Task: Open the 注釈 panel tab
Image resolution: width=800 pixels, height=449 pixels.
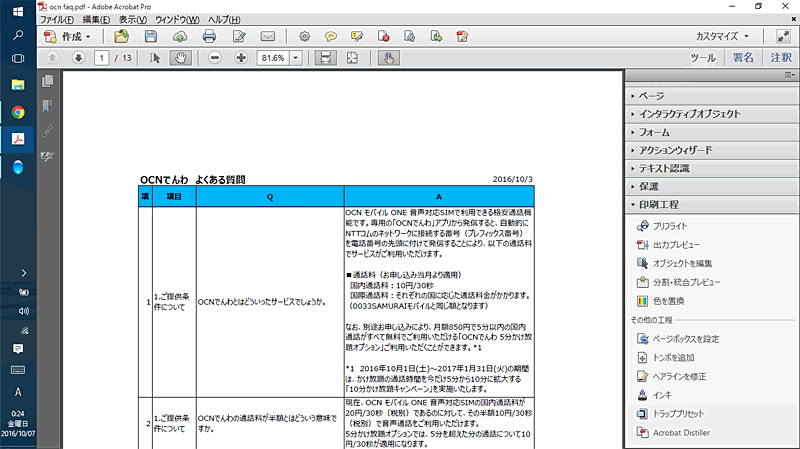Action: (781, 58)
